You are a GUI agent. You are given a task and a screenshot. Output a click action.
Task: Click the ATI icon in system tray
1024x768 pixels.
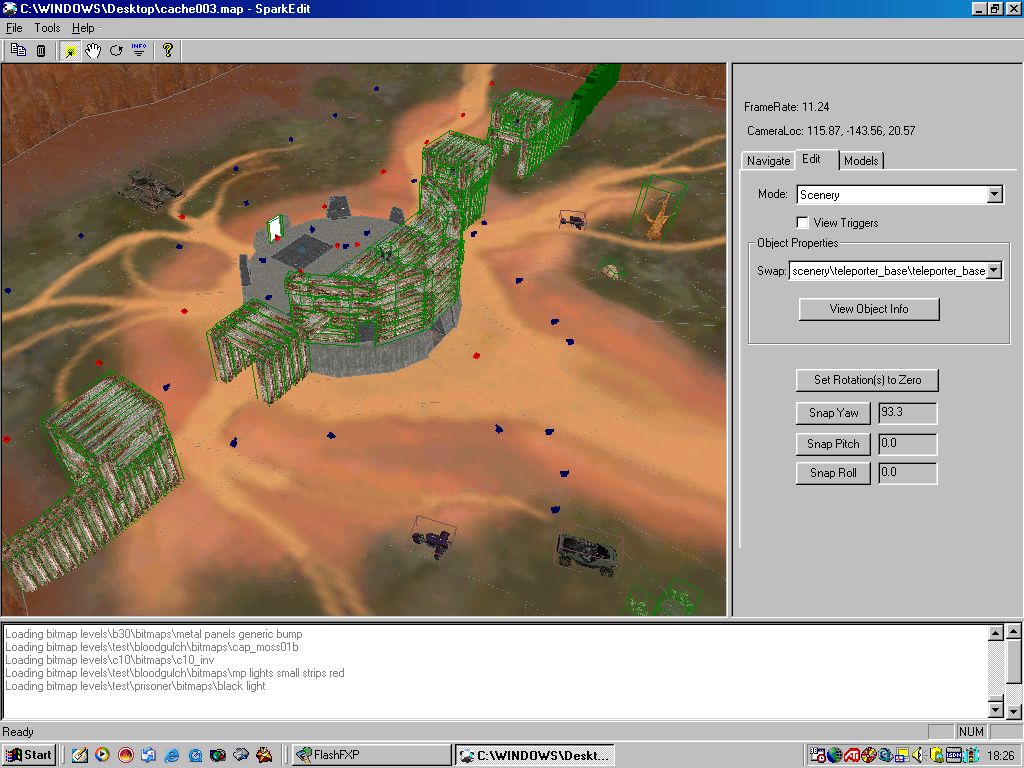click(852, 755)
